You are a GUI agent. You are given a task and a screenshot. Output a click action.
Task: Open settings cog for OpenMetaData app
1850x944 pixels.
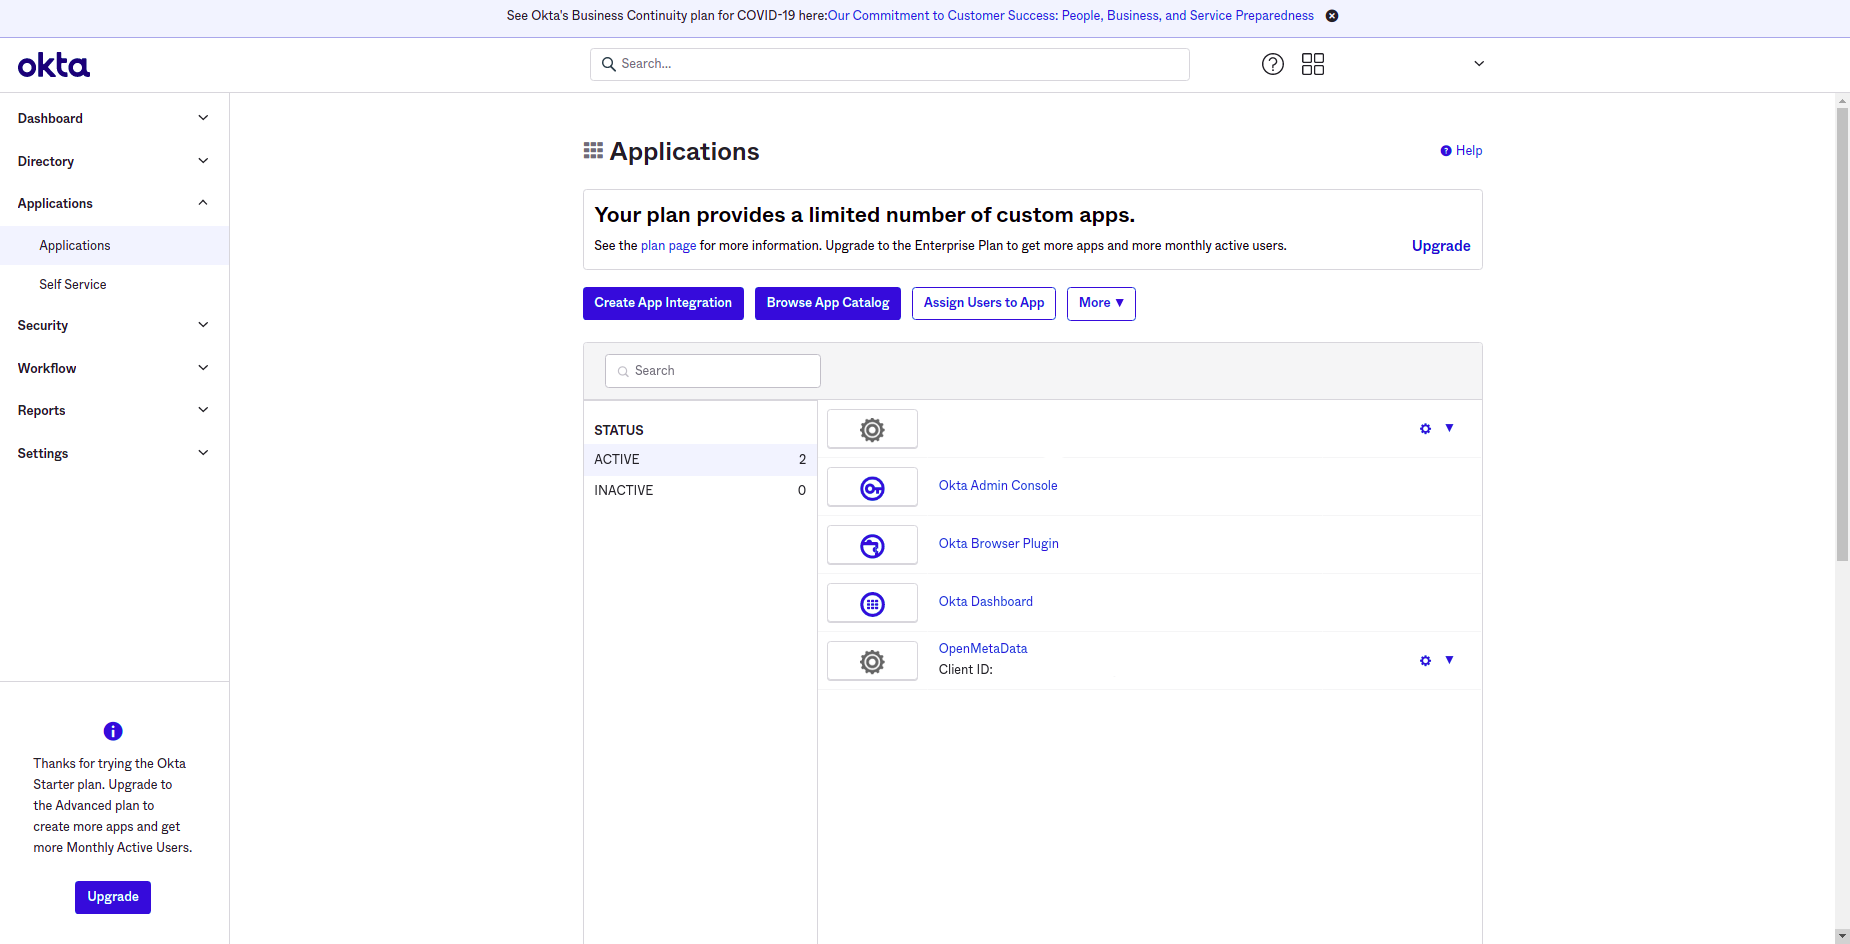coord(1425,661)
